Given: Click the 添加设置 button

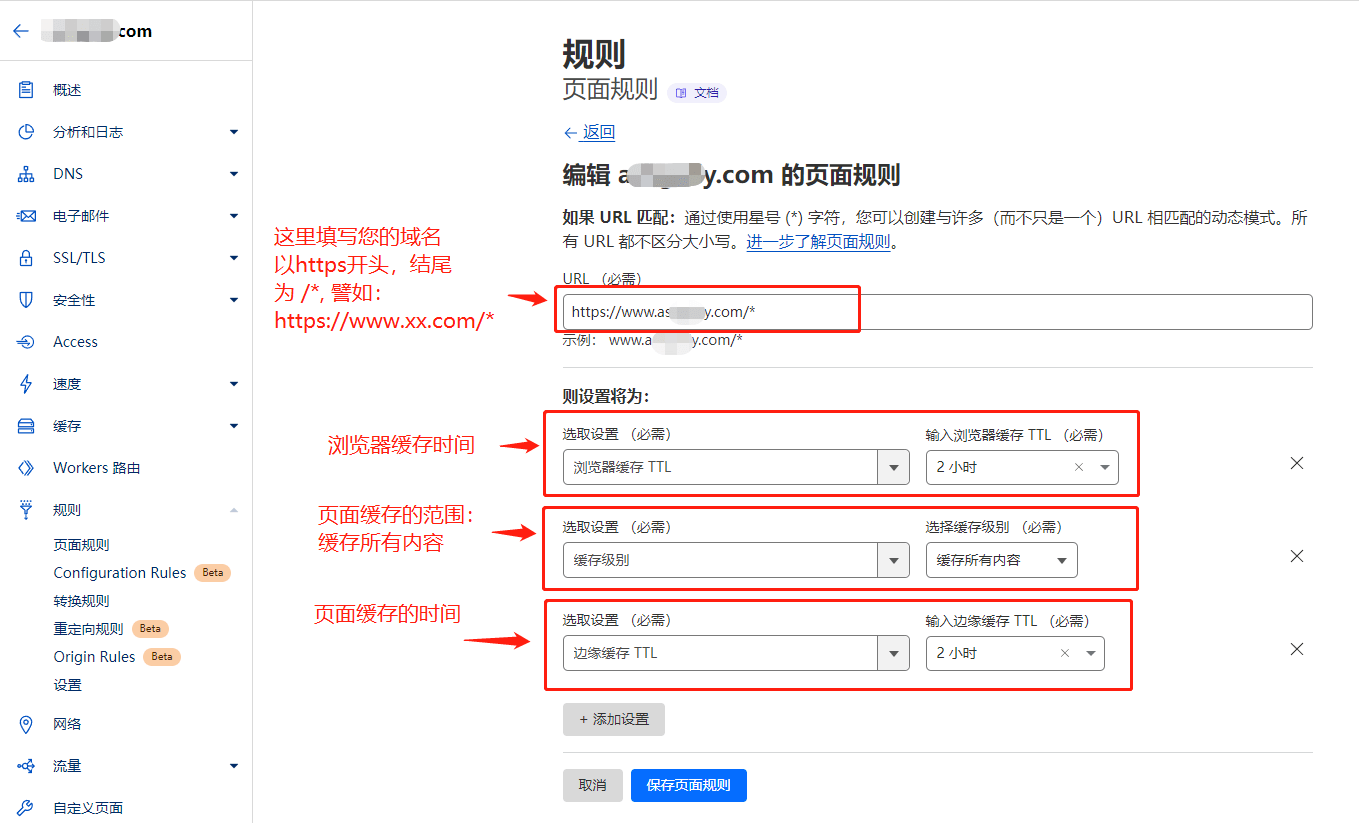Looking at the screenshot, I should pos(614,719).
